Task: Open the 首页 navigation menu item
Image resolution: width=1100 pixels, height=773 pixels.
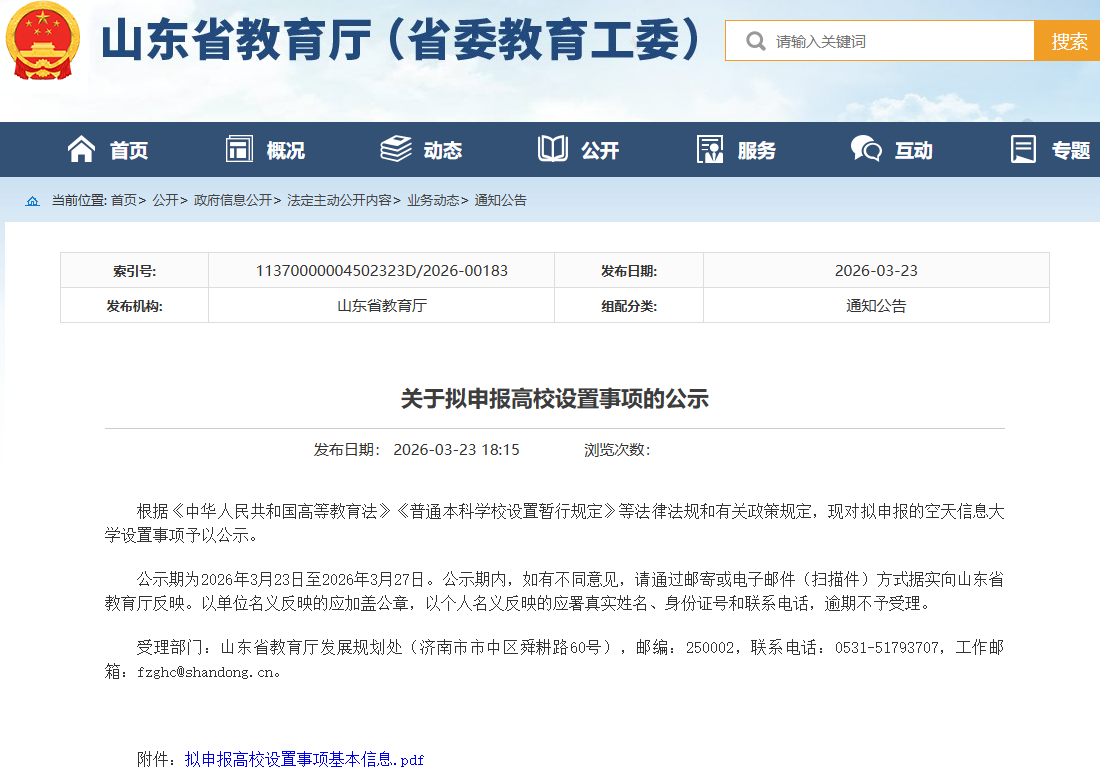Action: [x=129, y=151]
